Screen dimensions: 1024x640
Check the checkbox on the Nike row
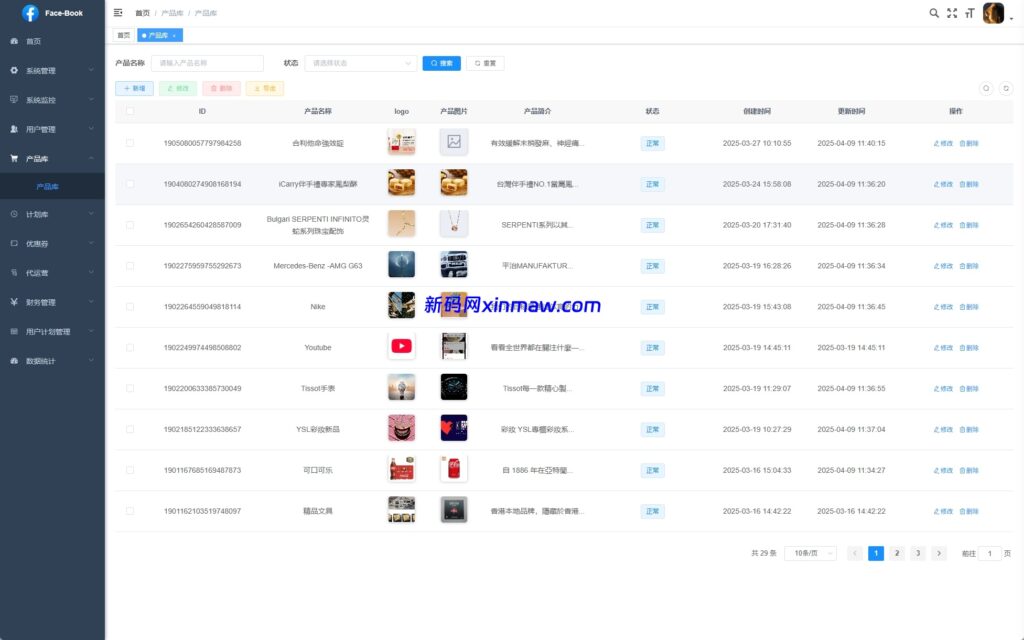tap(129, 306)
